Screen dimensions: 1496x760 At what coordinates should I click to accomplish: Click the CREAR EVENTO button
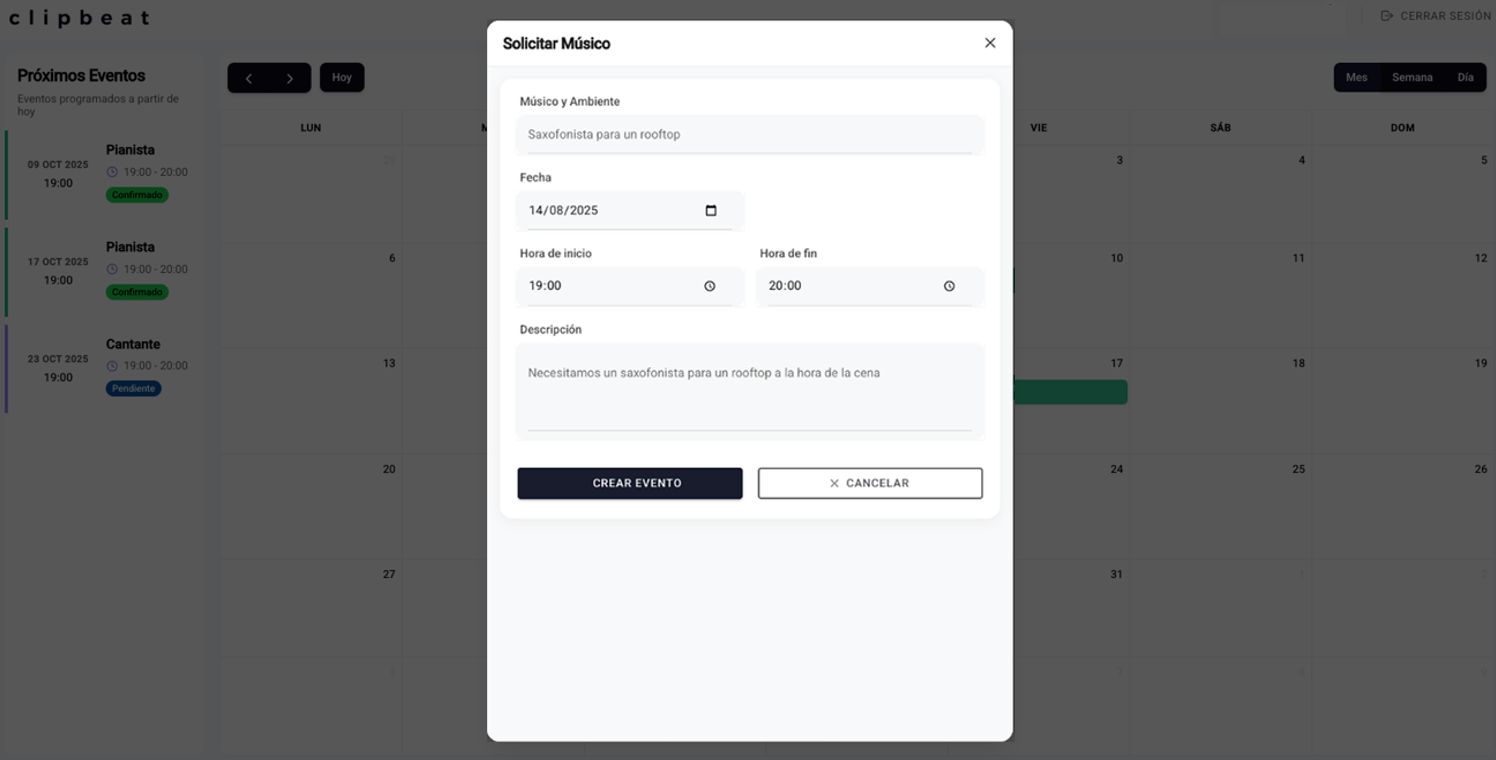pos(630,483)
